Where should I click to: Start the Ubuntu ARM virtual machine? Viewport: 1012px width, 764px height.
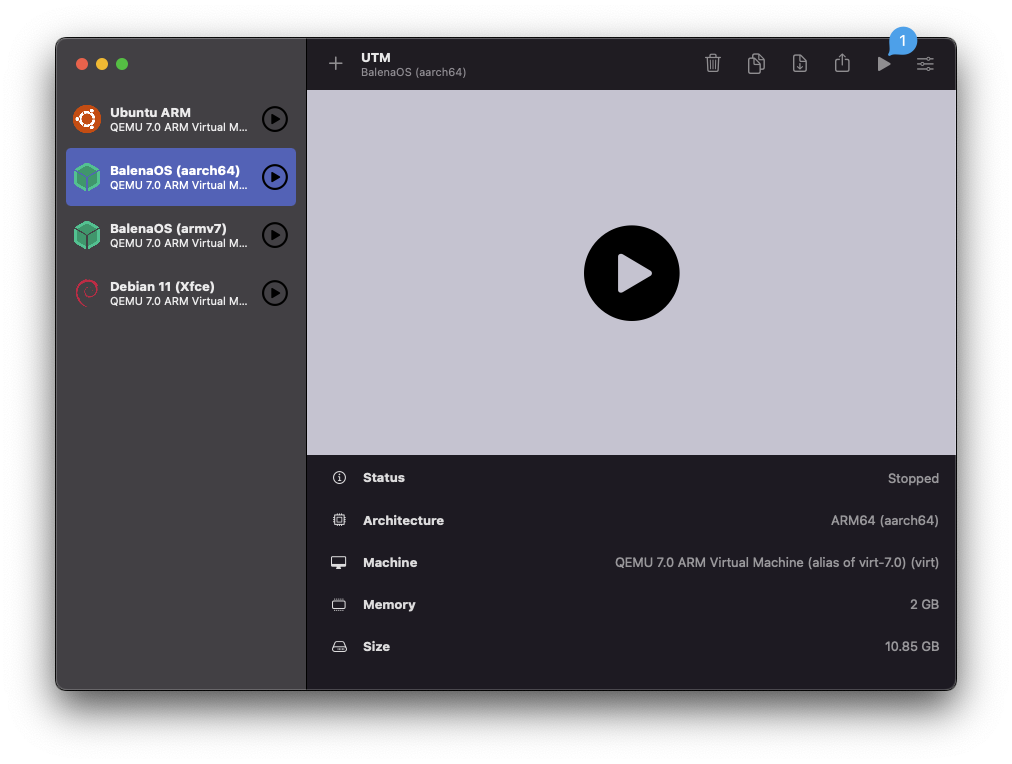coord(275,119)
